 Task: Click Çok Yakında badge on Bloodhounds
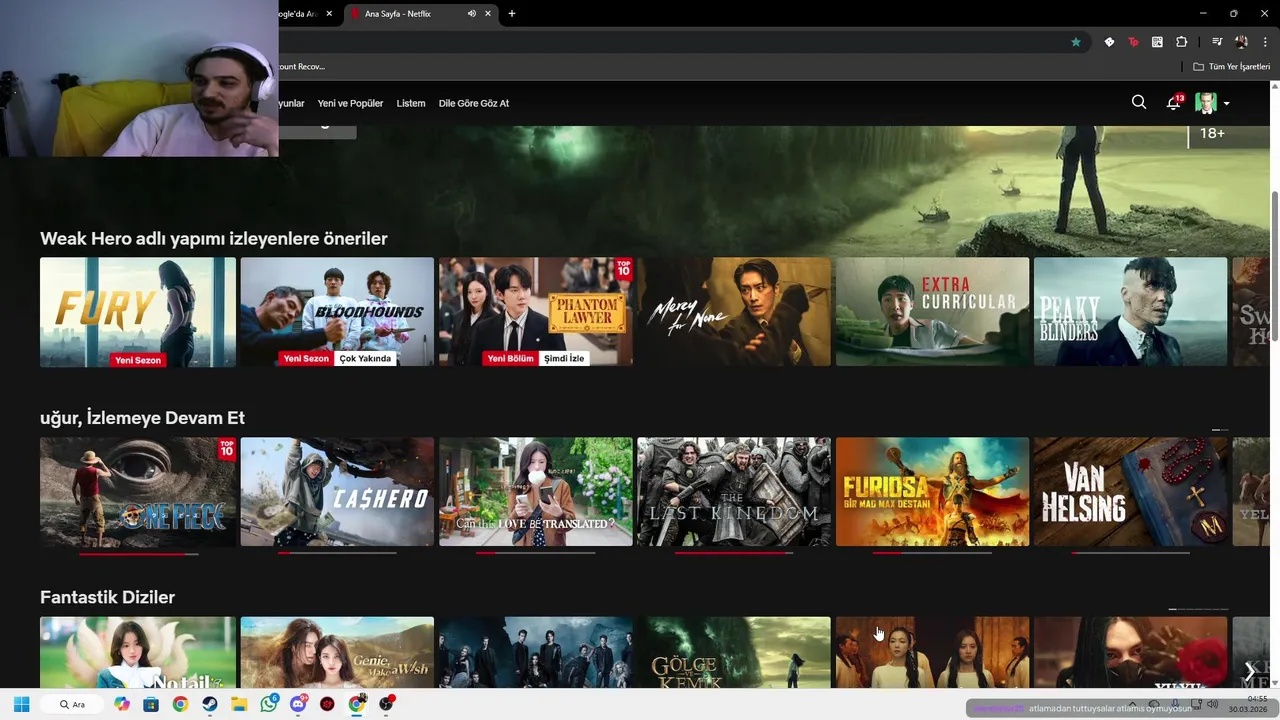[x=365, y=358]
